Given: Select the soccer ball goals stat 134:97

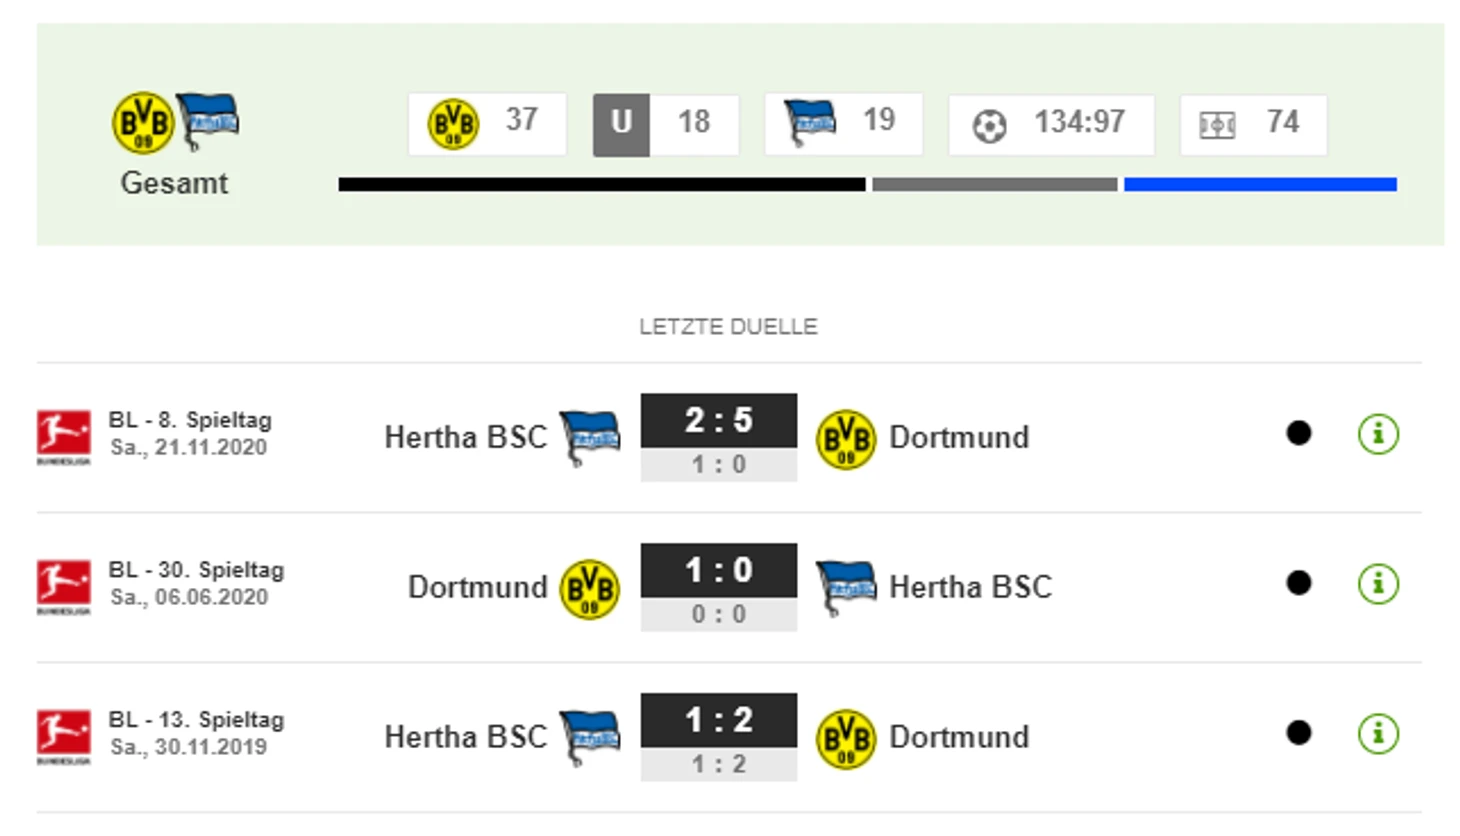Looking at the screenshot, I should point(1051,125).
